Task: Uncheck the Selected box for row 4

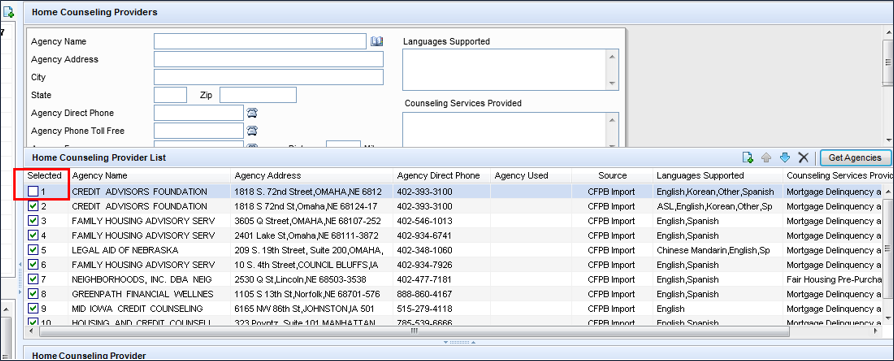Action: coord(33,236)
